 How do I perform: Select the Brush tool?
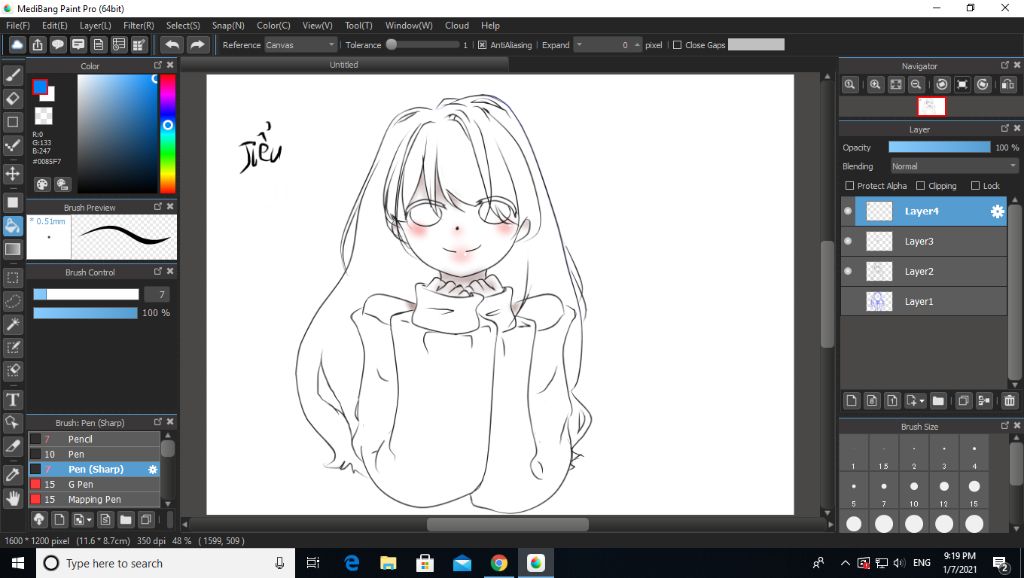12,75
